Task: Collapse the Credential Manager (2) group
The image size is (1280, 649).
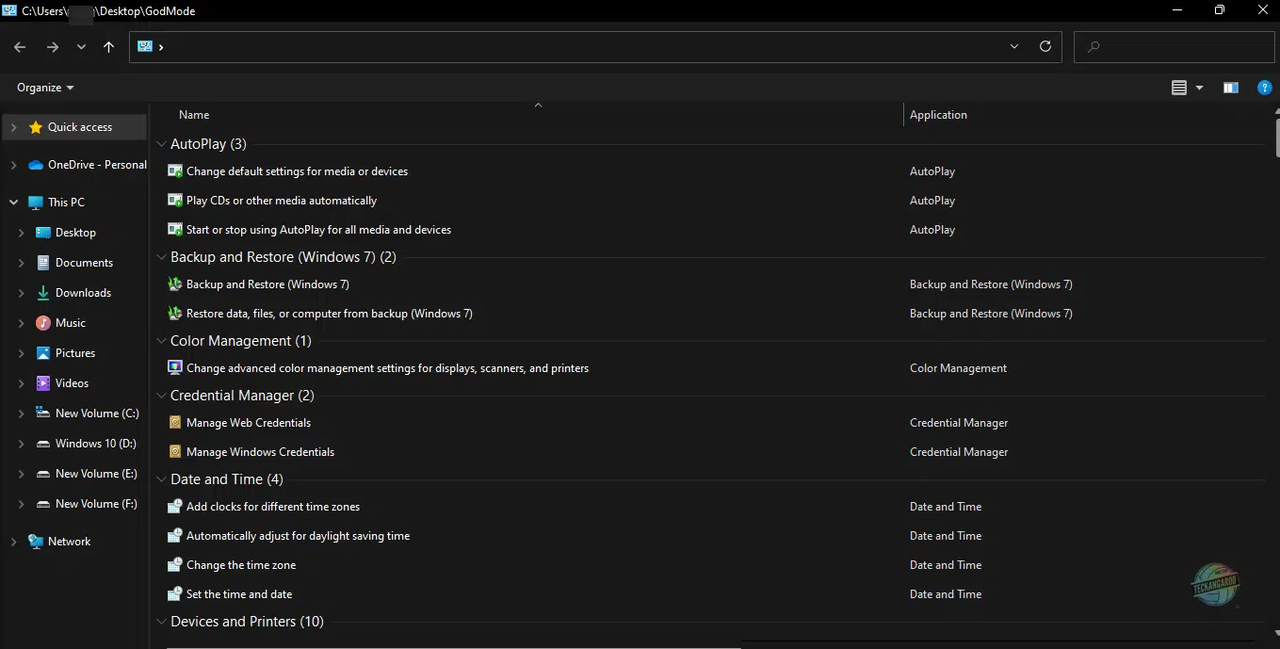Action: (x=161, y=396)
